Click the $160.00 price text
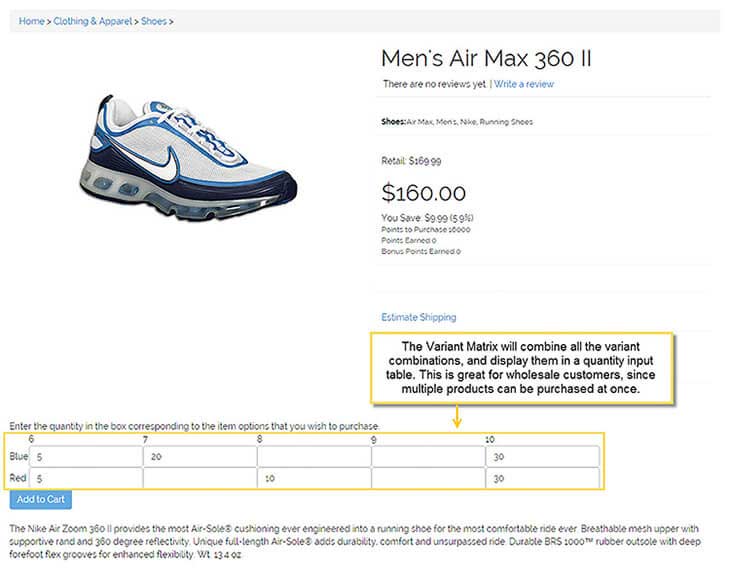 click(x=424, y=192)
